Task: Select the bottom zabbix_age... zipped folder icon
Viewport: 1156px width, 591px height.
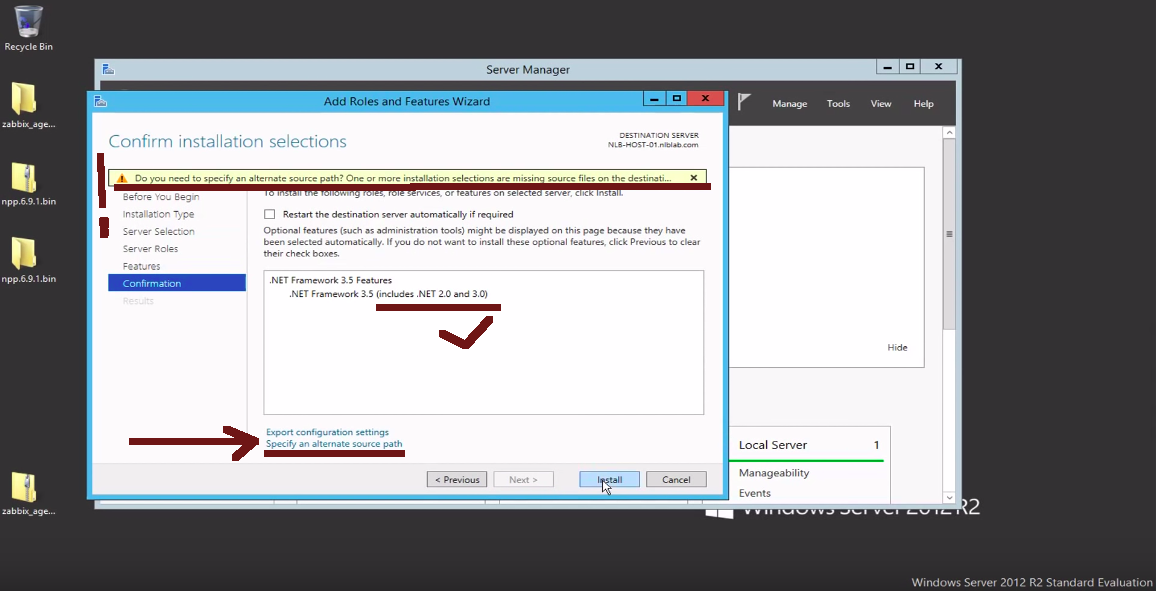Action: click(28, 492)
